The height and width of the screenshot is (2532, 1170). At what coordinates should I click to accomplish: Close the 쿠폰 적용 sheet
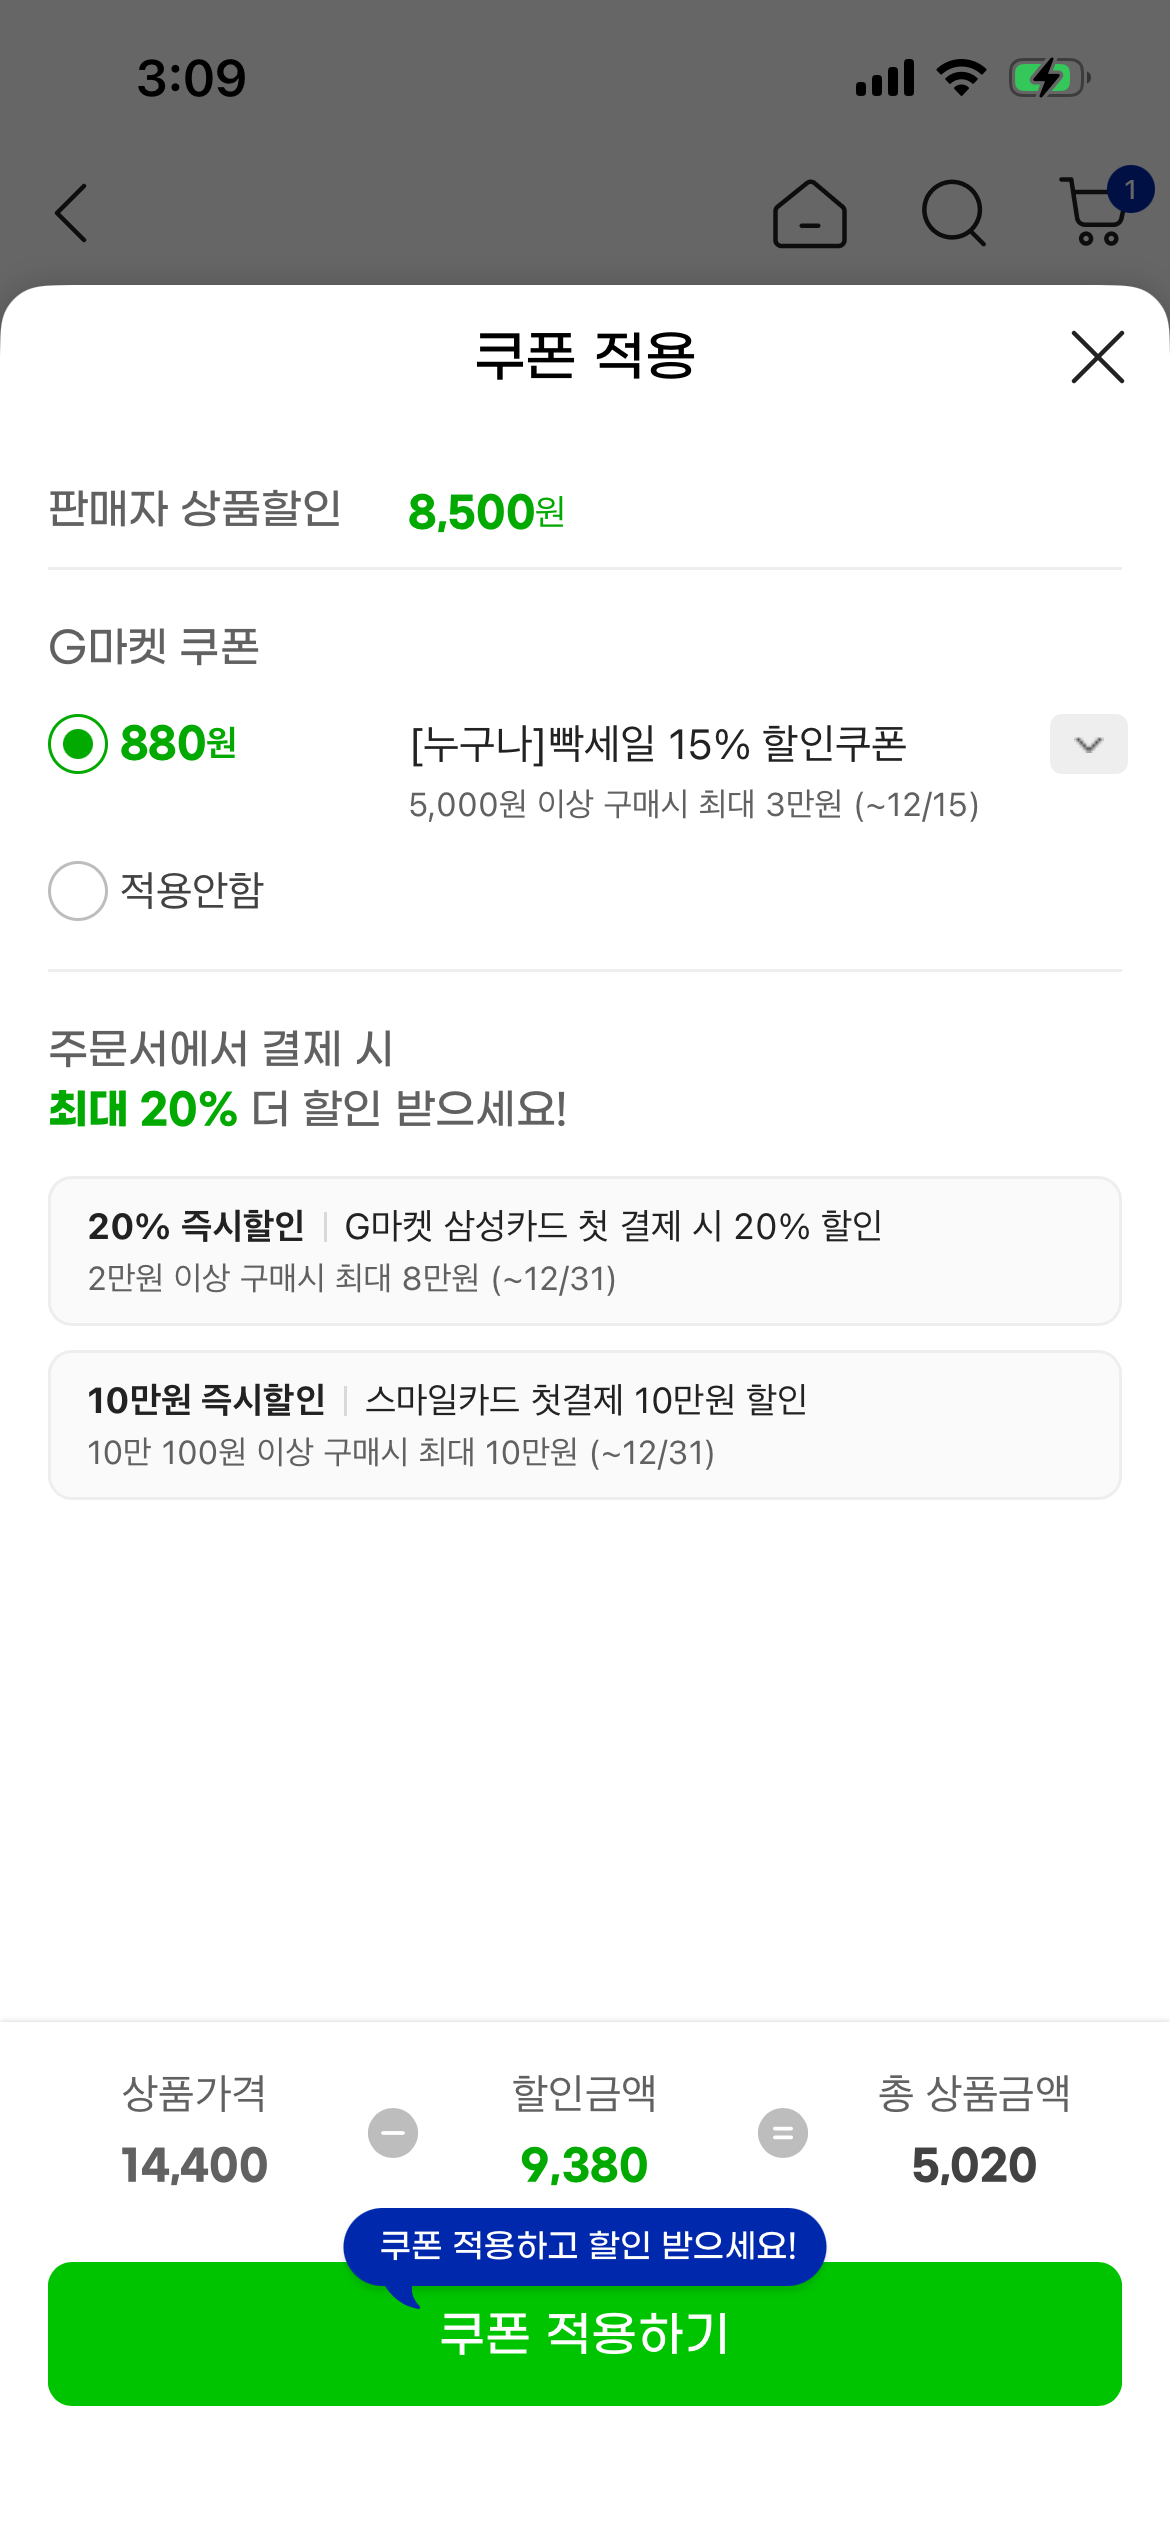click(1097, 357)
